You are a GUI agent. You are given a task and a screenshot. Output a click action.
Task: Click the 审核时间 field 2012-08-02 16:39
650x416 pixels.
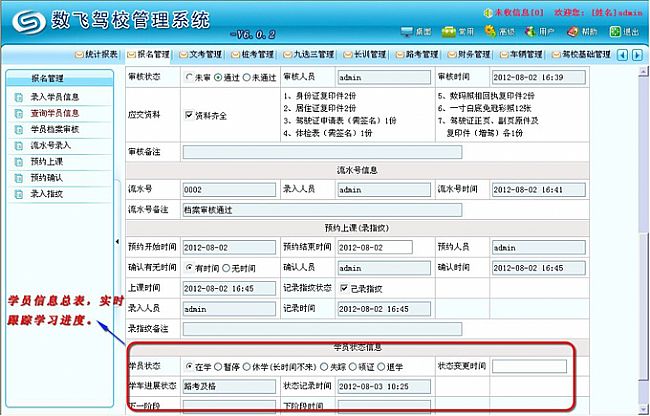point(538,77)
